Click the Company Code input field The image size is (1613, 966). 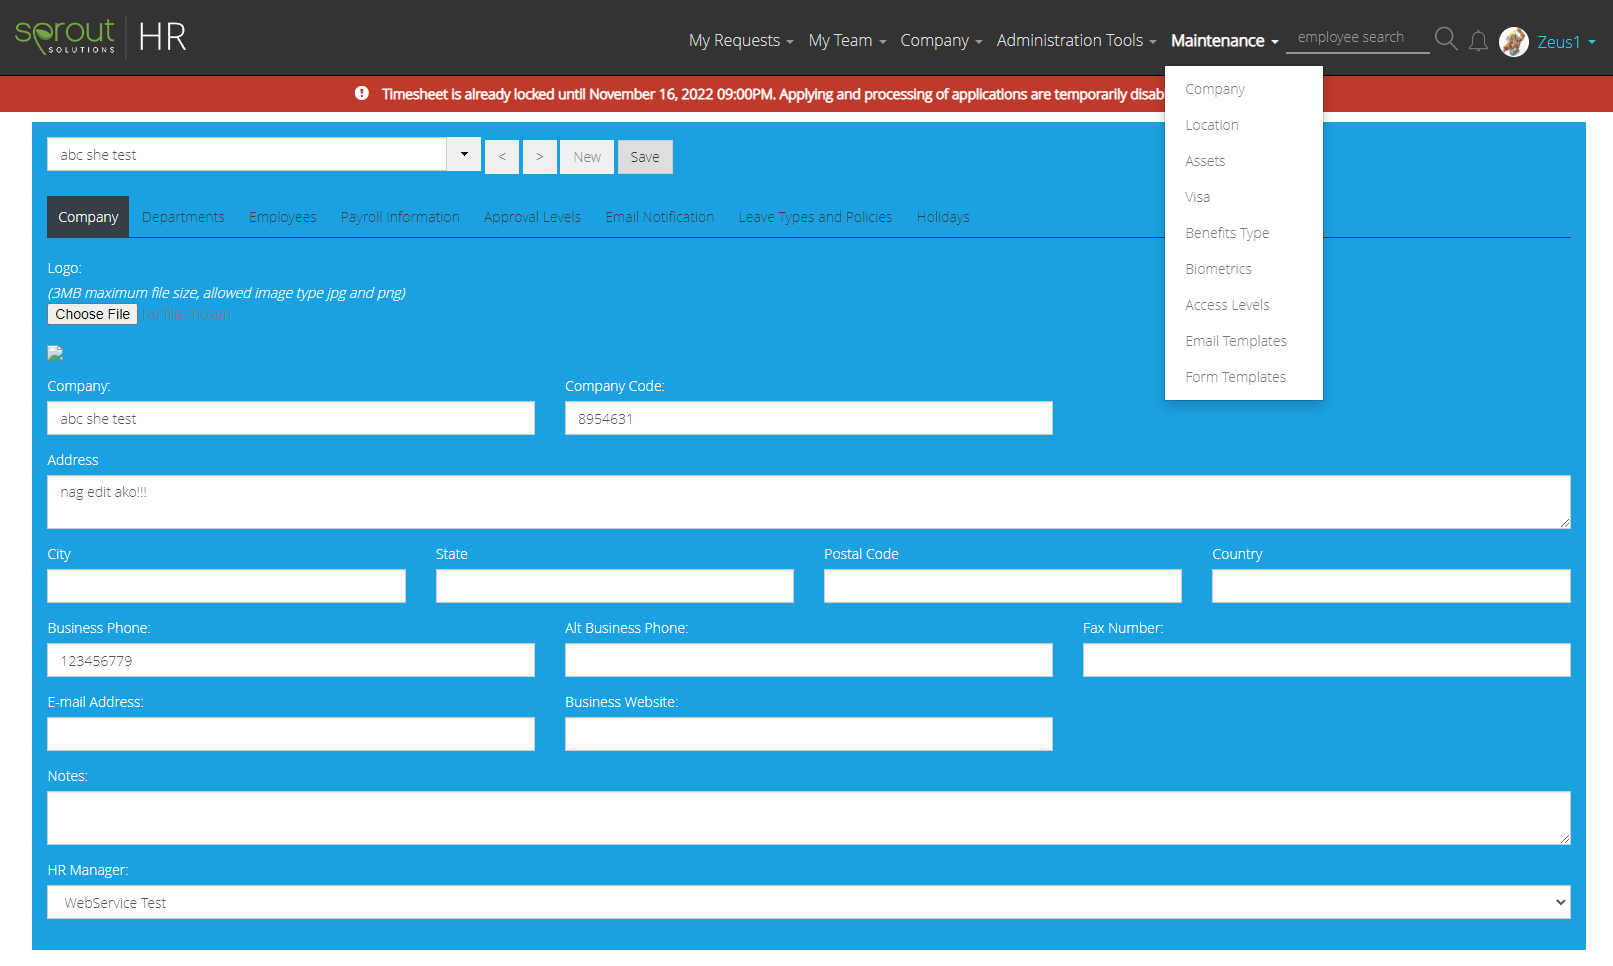pyautogui.click(x=808, y=418)
